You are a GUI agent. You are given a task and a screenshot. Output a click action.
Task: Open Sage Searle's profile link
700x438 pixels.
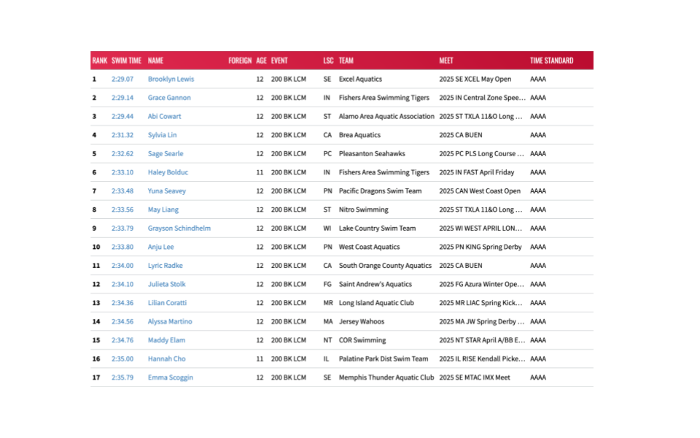(x=166, y=154)
